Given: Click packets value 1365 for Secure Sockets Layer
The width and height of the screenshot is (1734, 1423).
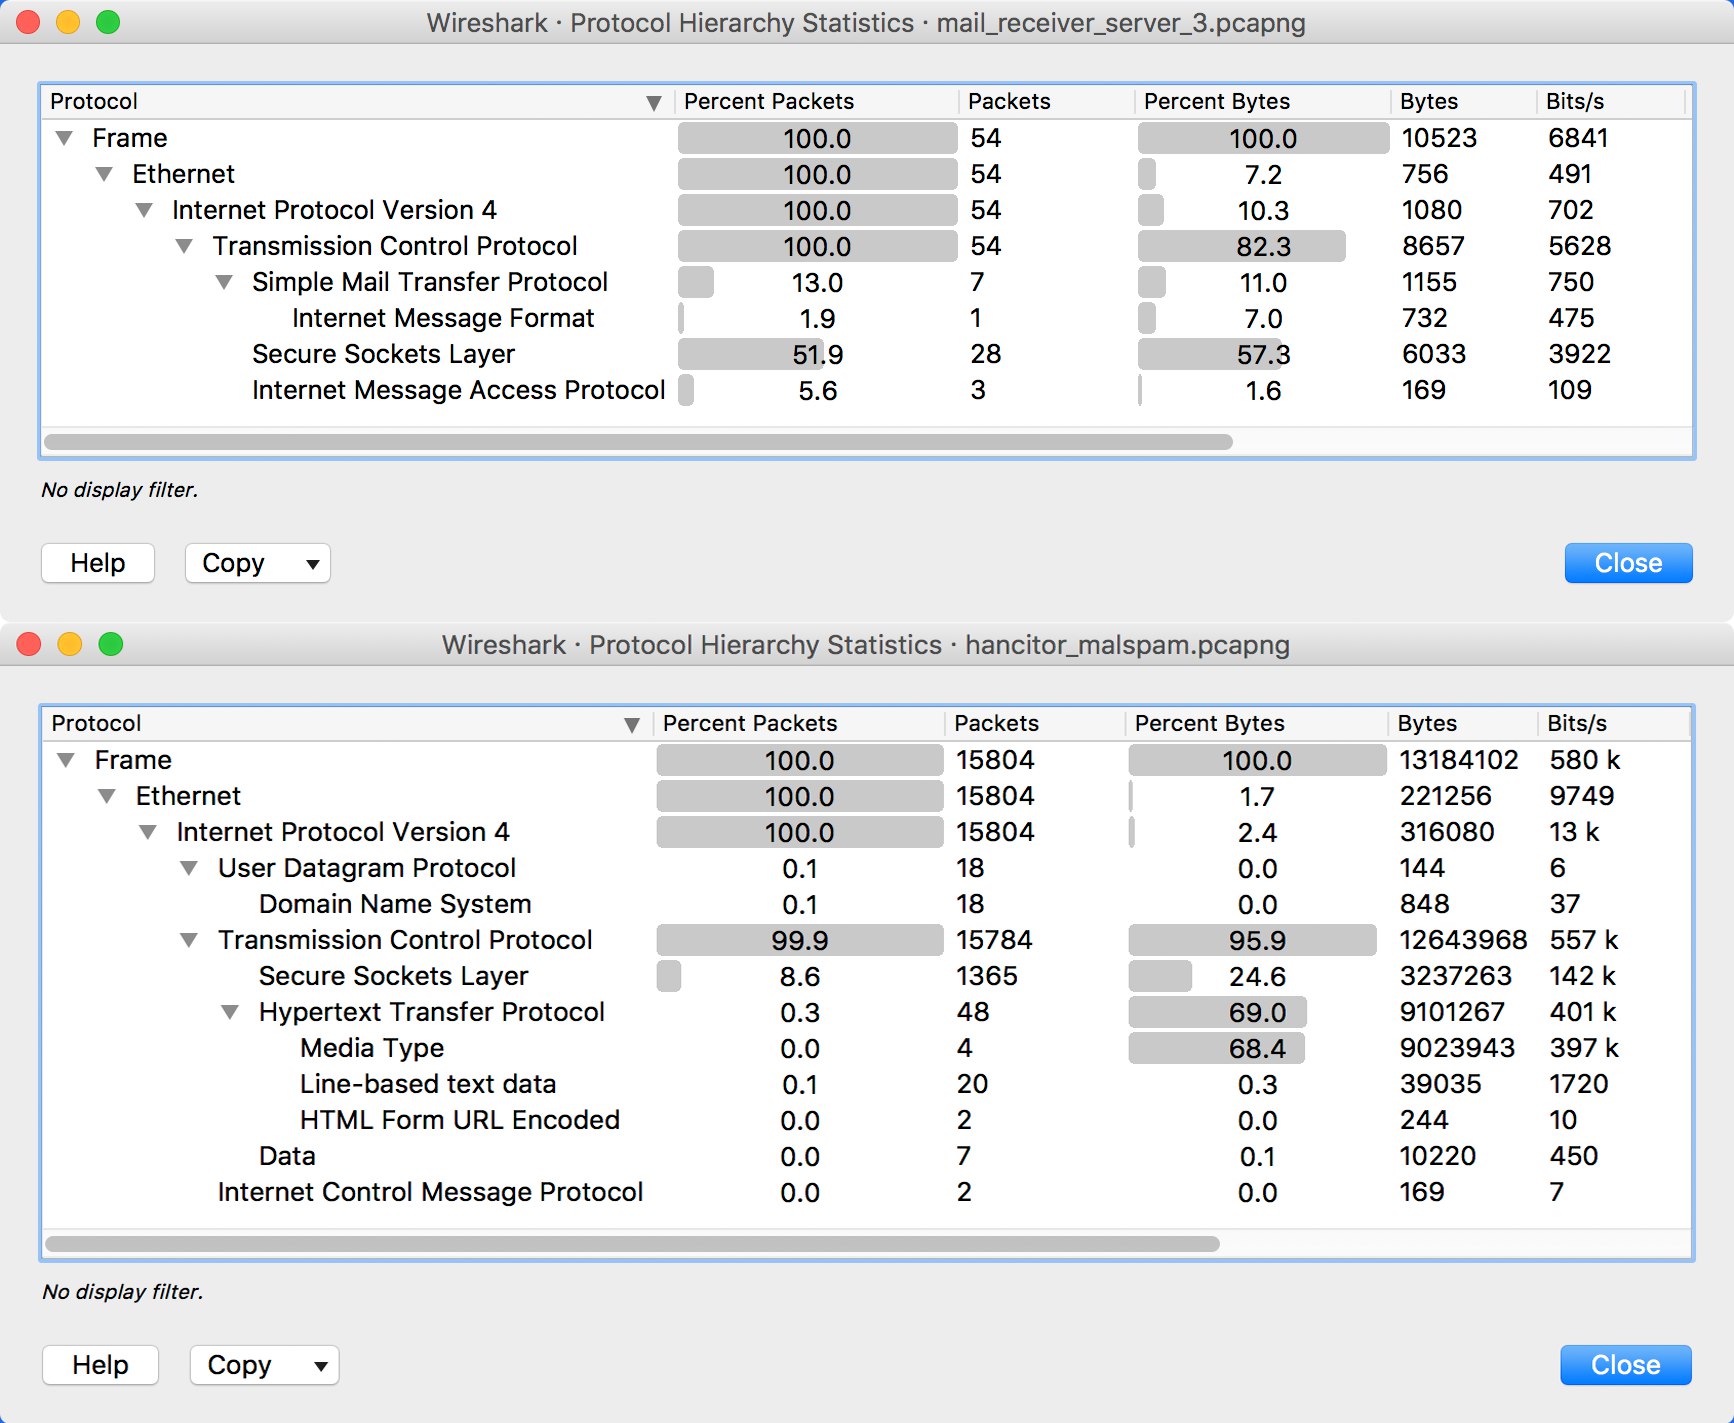Looking at the screenshot, I should point(987,976).
